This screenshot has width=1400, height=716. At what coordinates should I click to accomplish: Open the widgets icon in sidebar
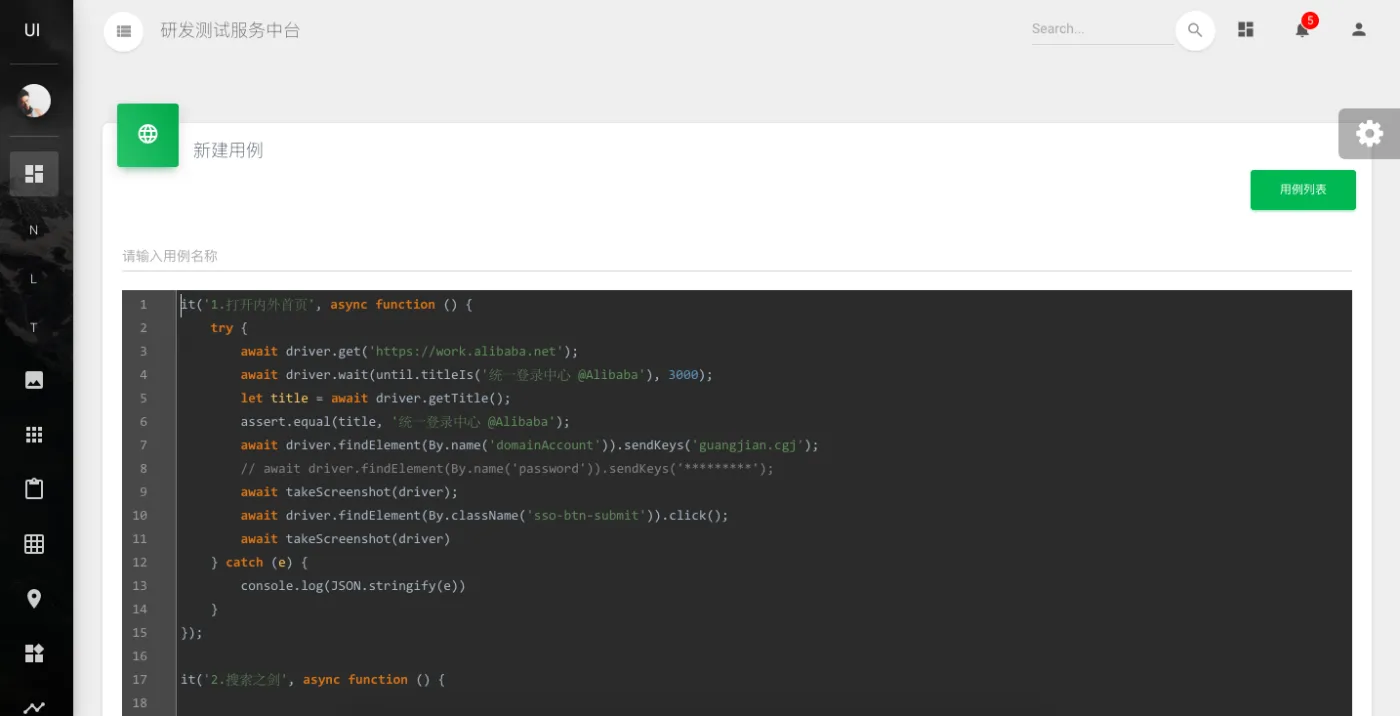[x=34, y=653]
